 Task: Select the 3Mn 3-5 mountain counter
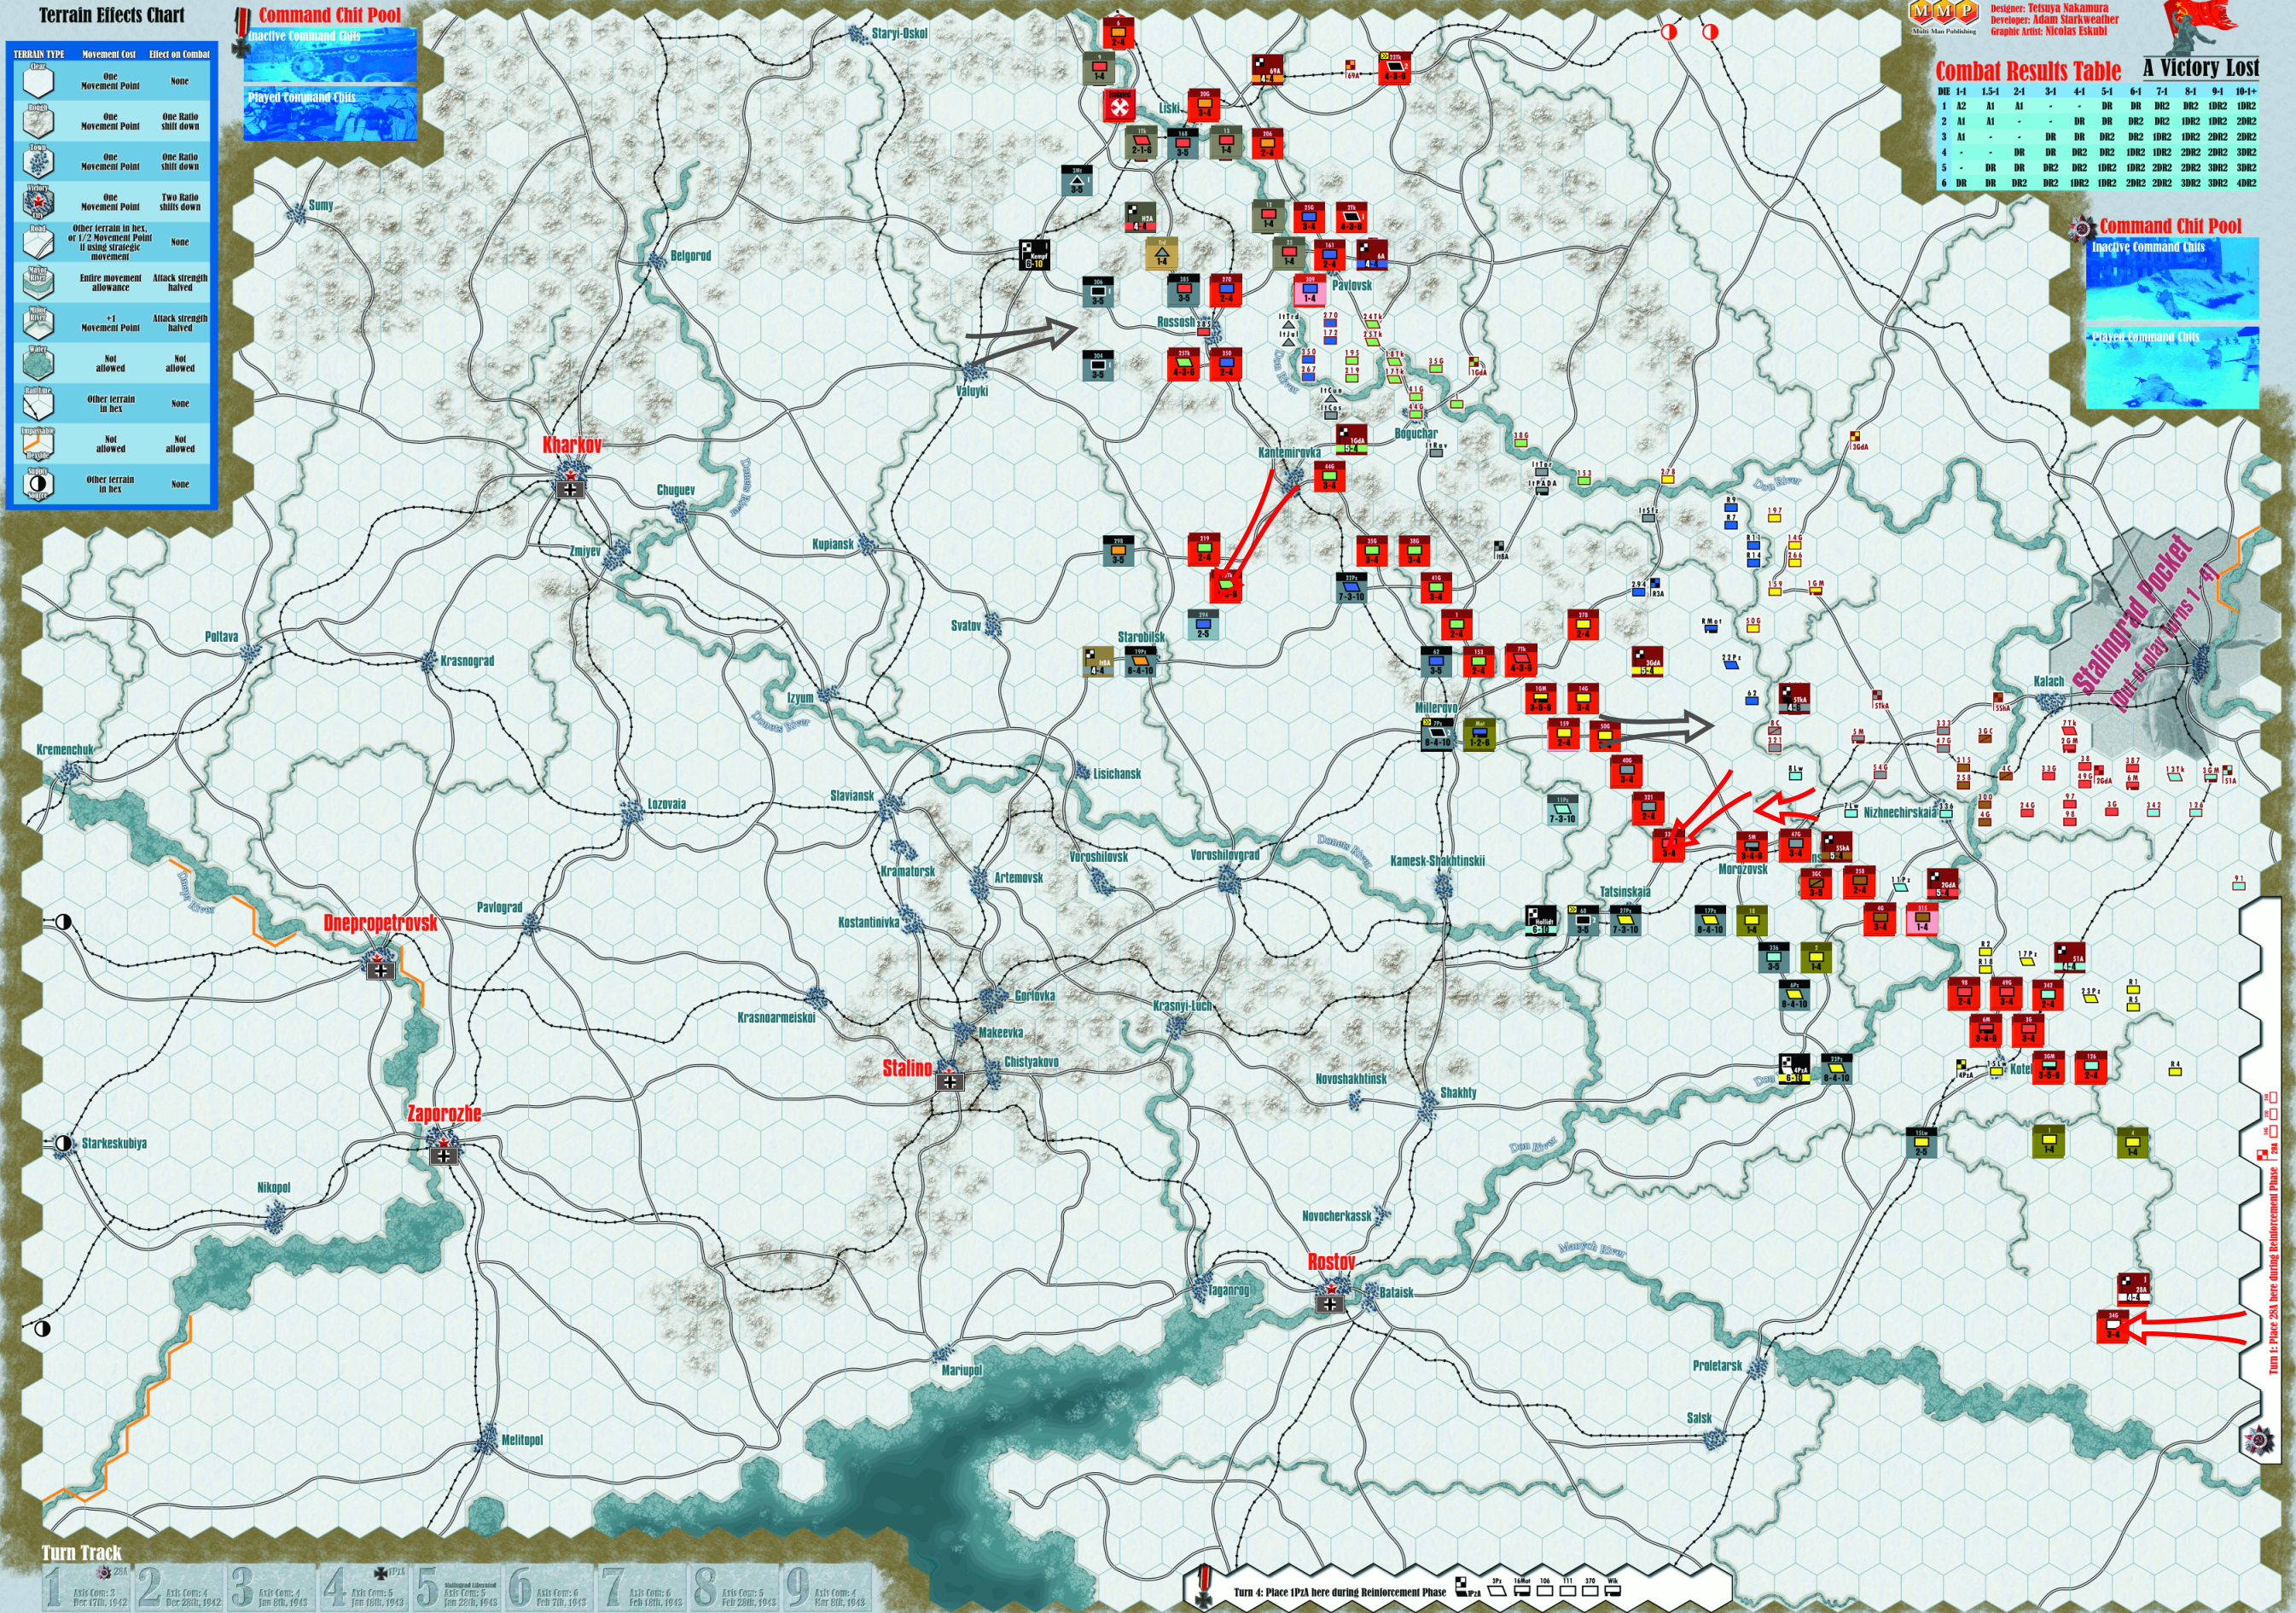pos(1077,181)
